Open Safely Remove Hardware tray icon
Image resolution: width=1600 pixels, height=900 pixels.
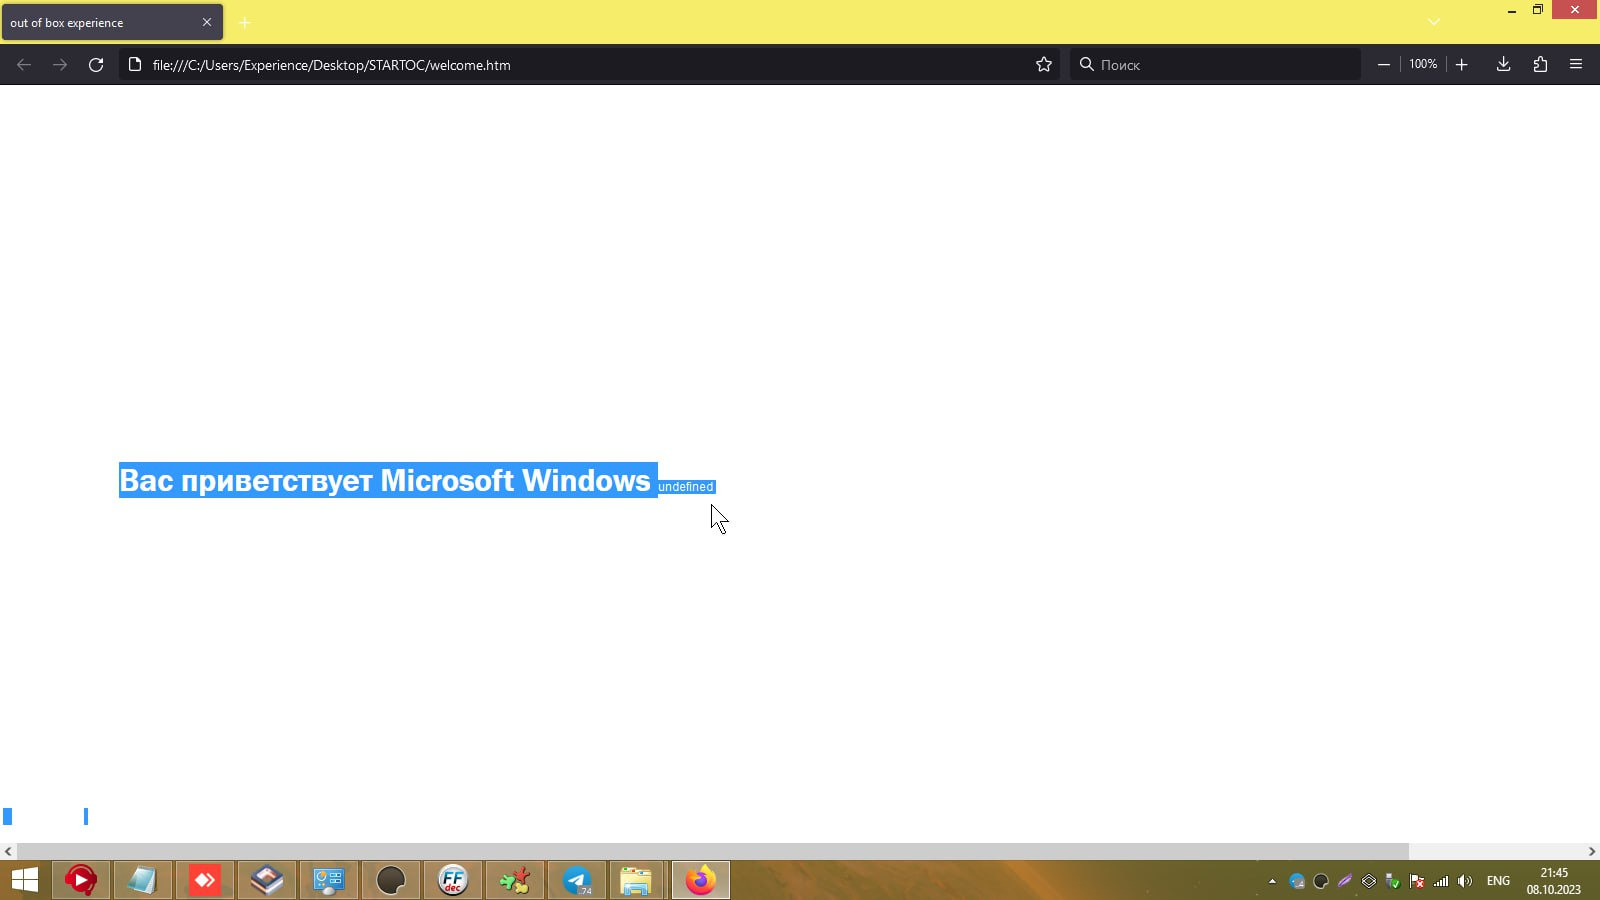point(1393,881)
